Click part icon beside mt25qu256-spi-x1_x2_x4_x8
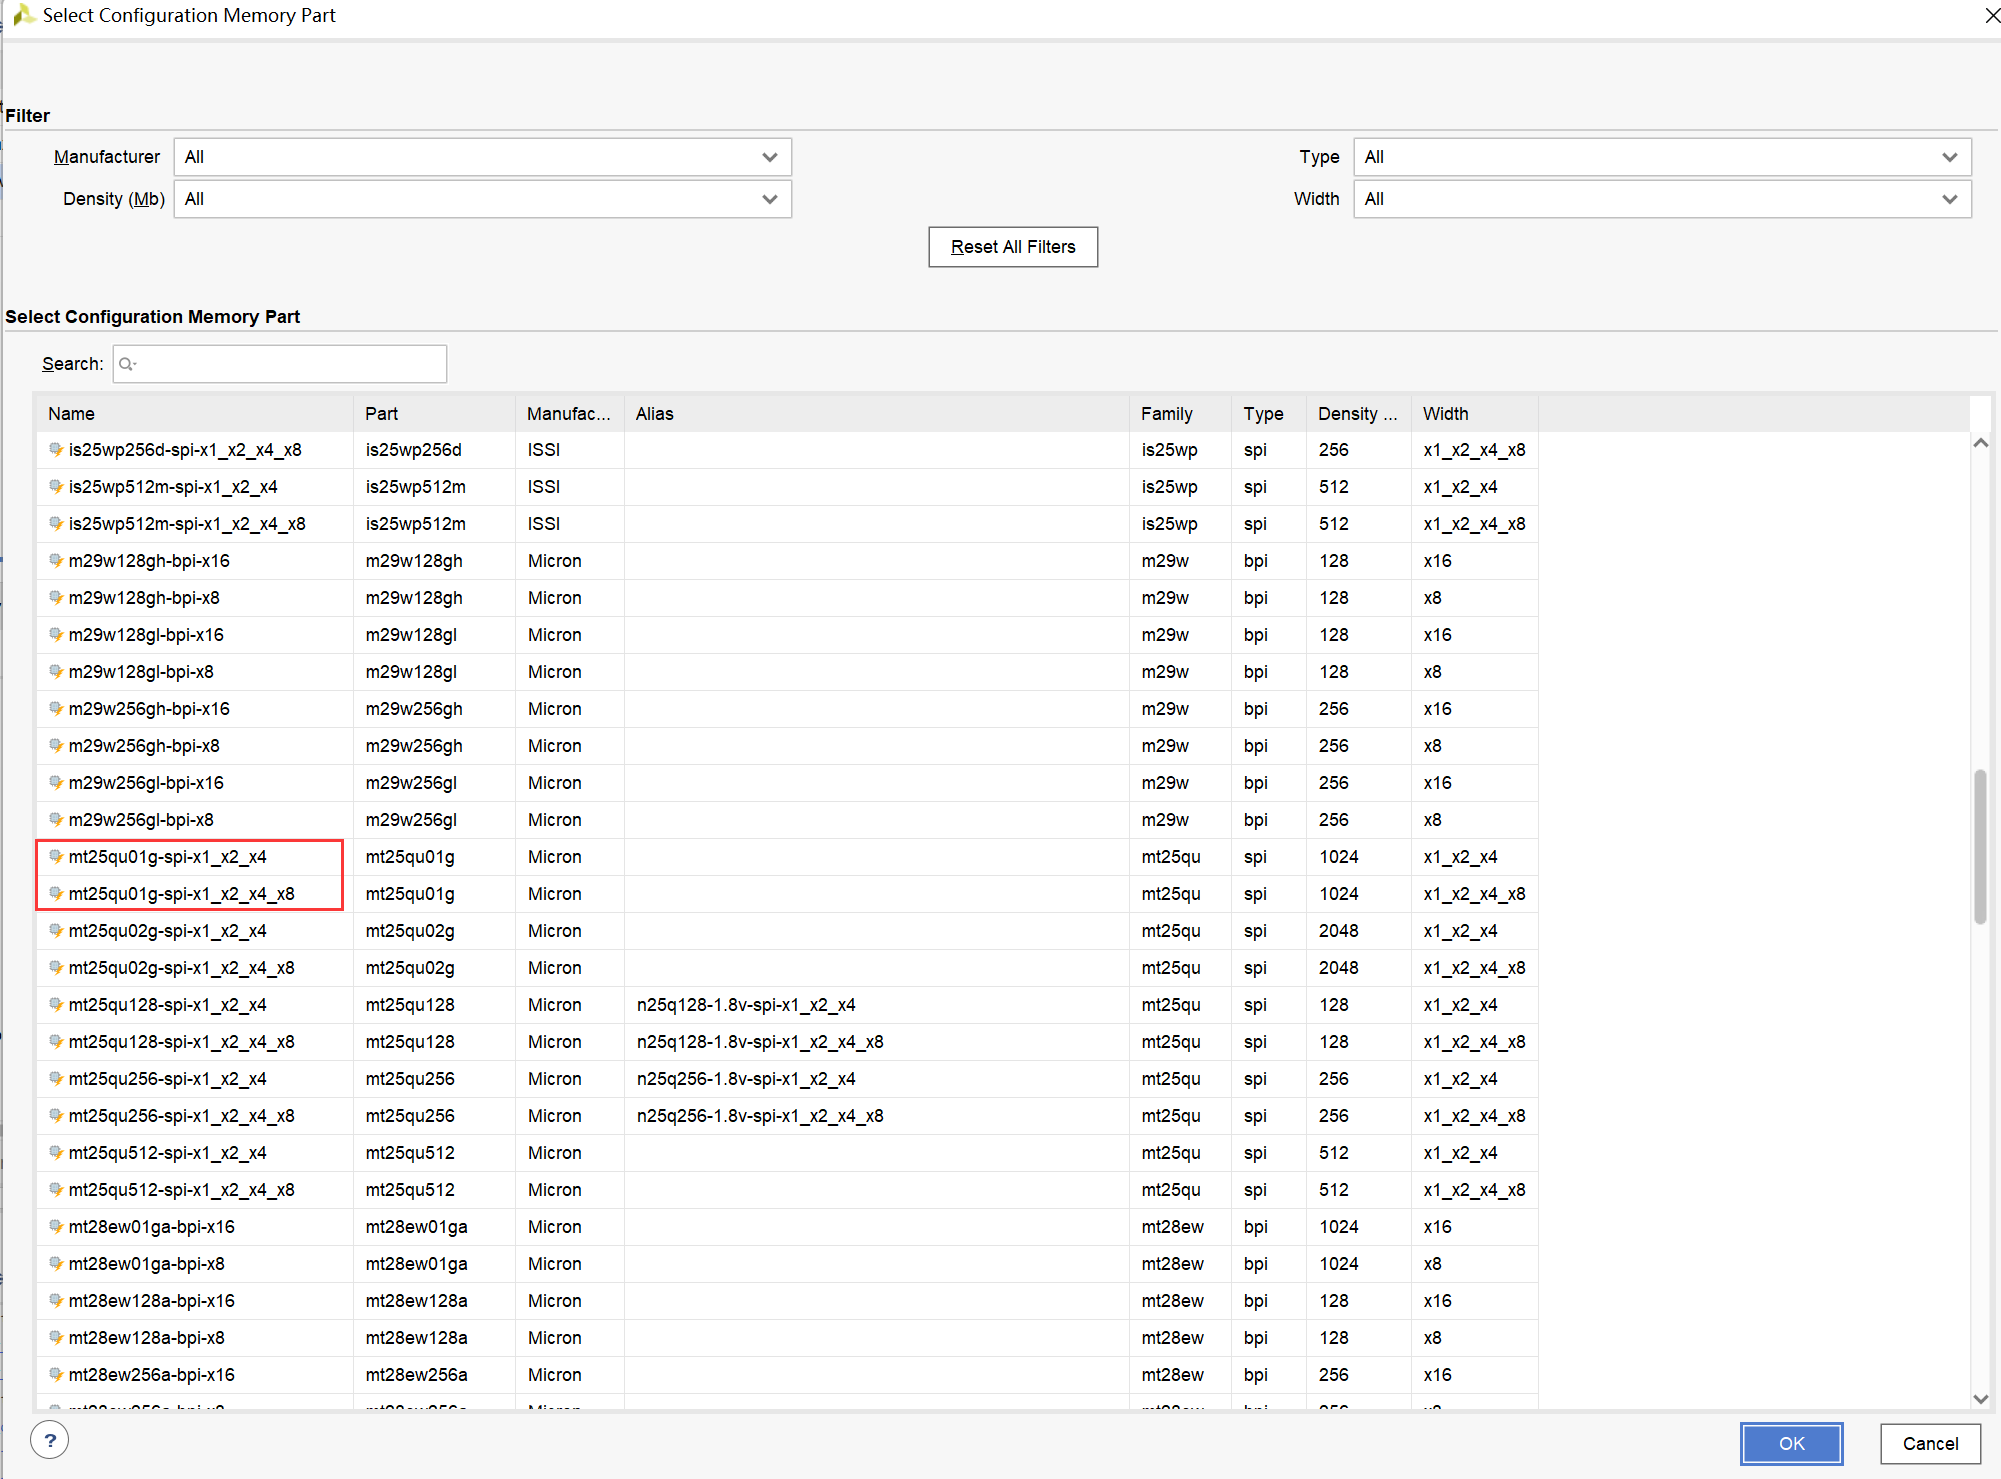The width and height of the screenshot is (2001, 1479). 56,1115
